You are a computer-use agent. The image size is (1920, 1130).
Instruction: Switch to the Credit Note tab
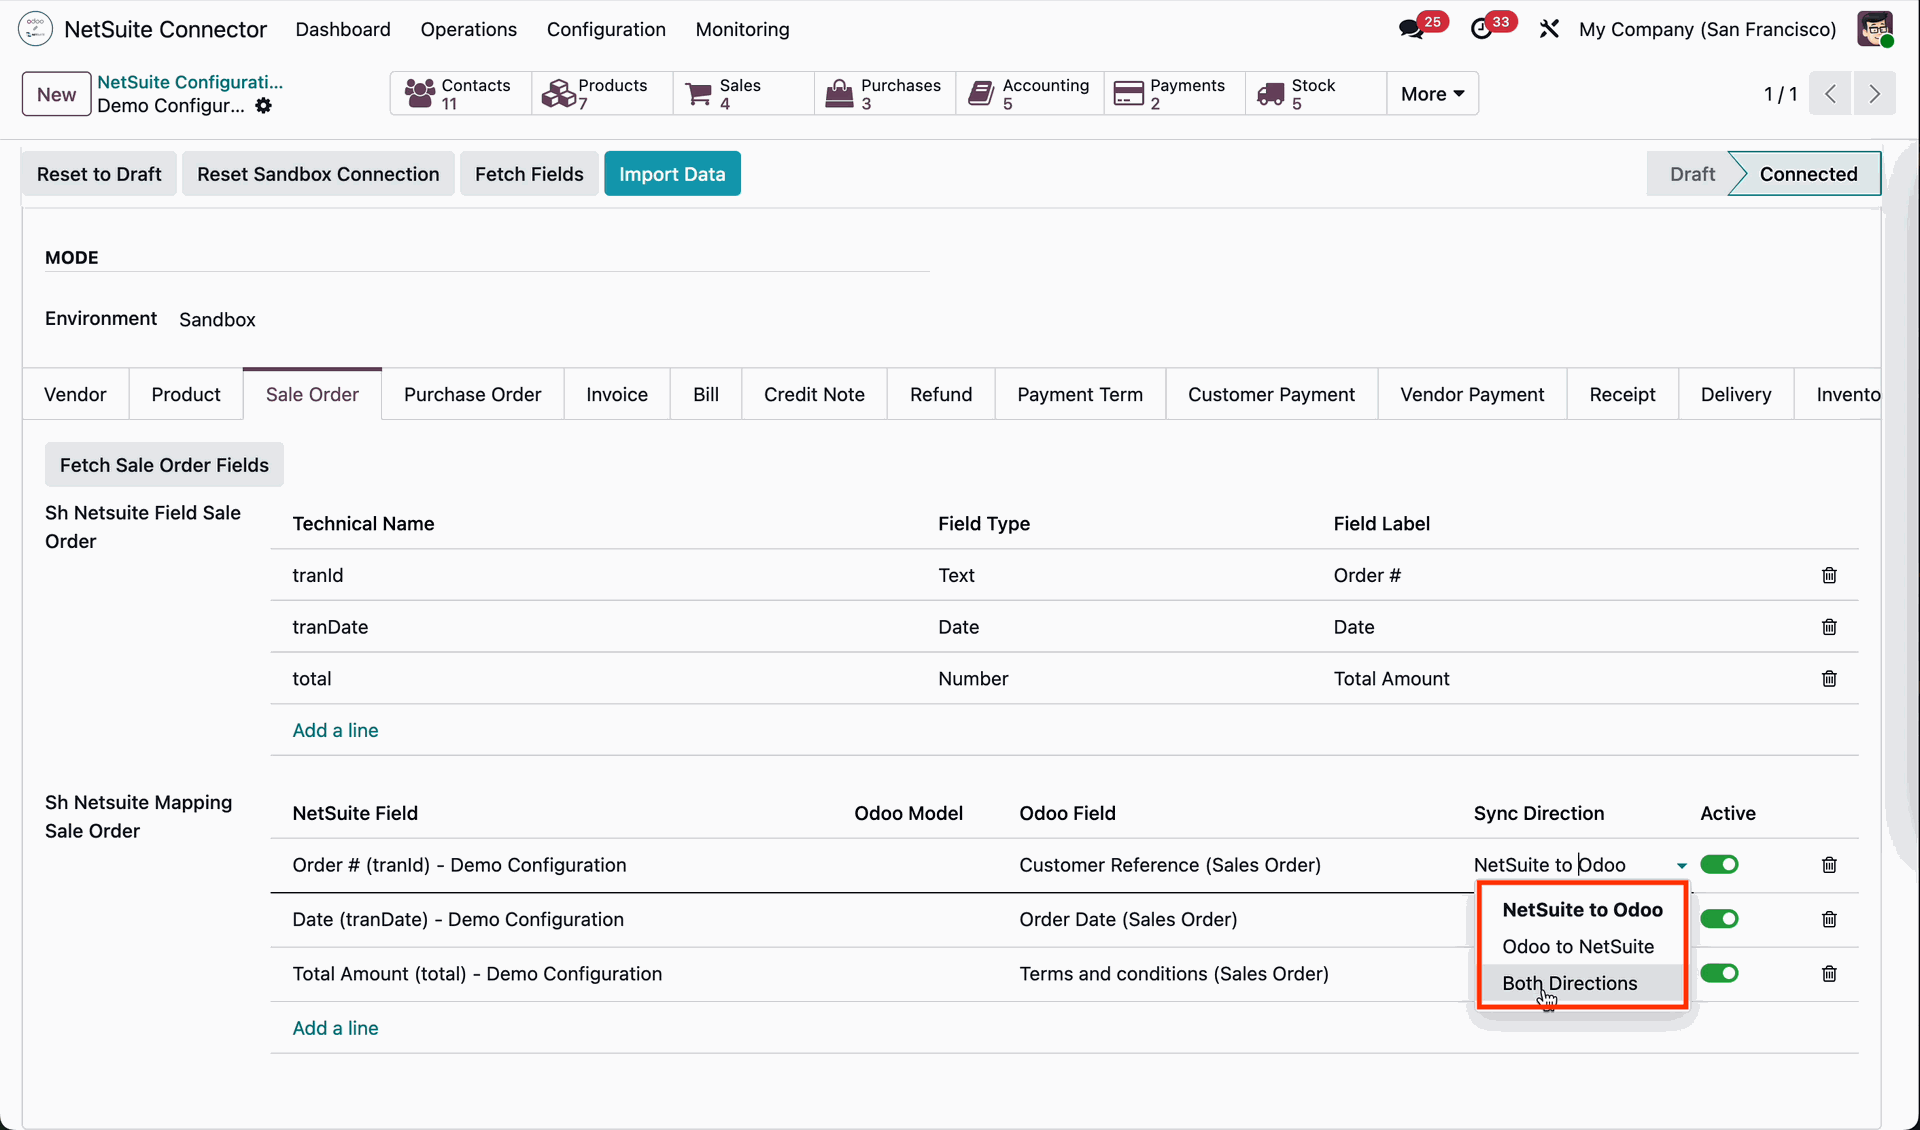click(814, 394)
